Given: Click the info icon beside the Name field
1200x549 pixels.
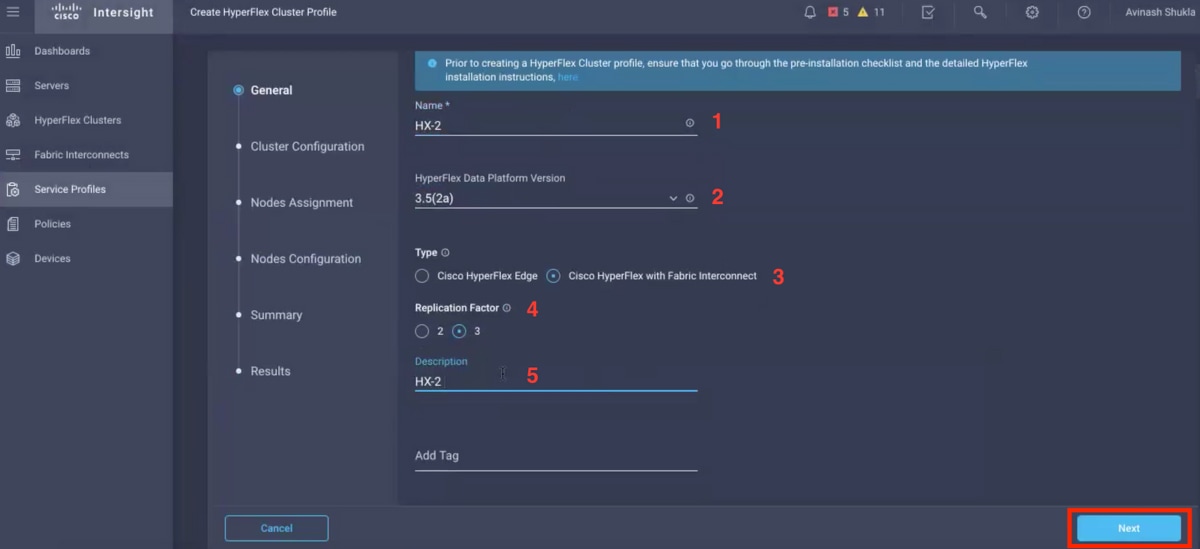Looking at the screenshot, I should click(x=690, y=123).
